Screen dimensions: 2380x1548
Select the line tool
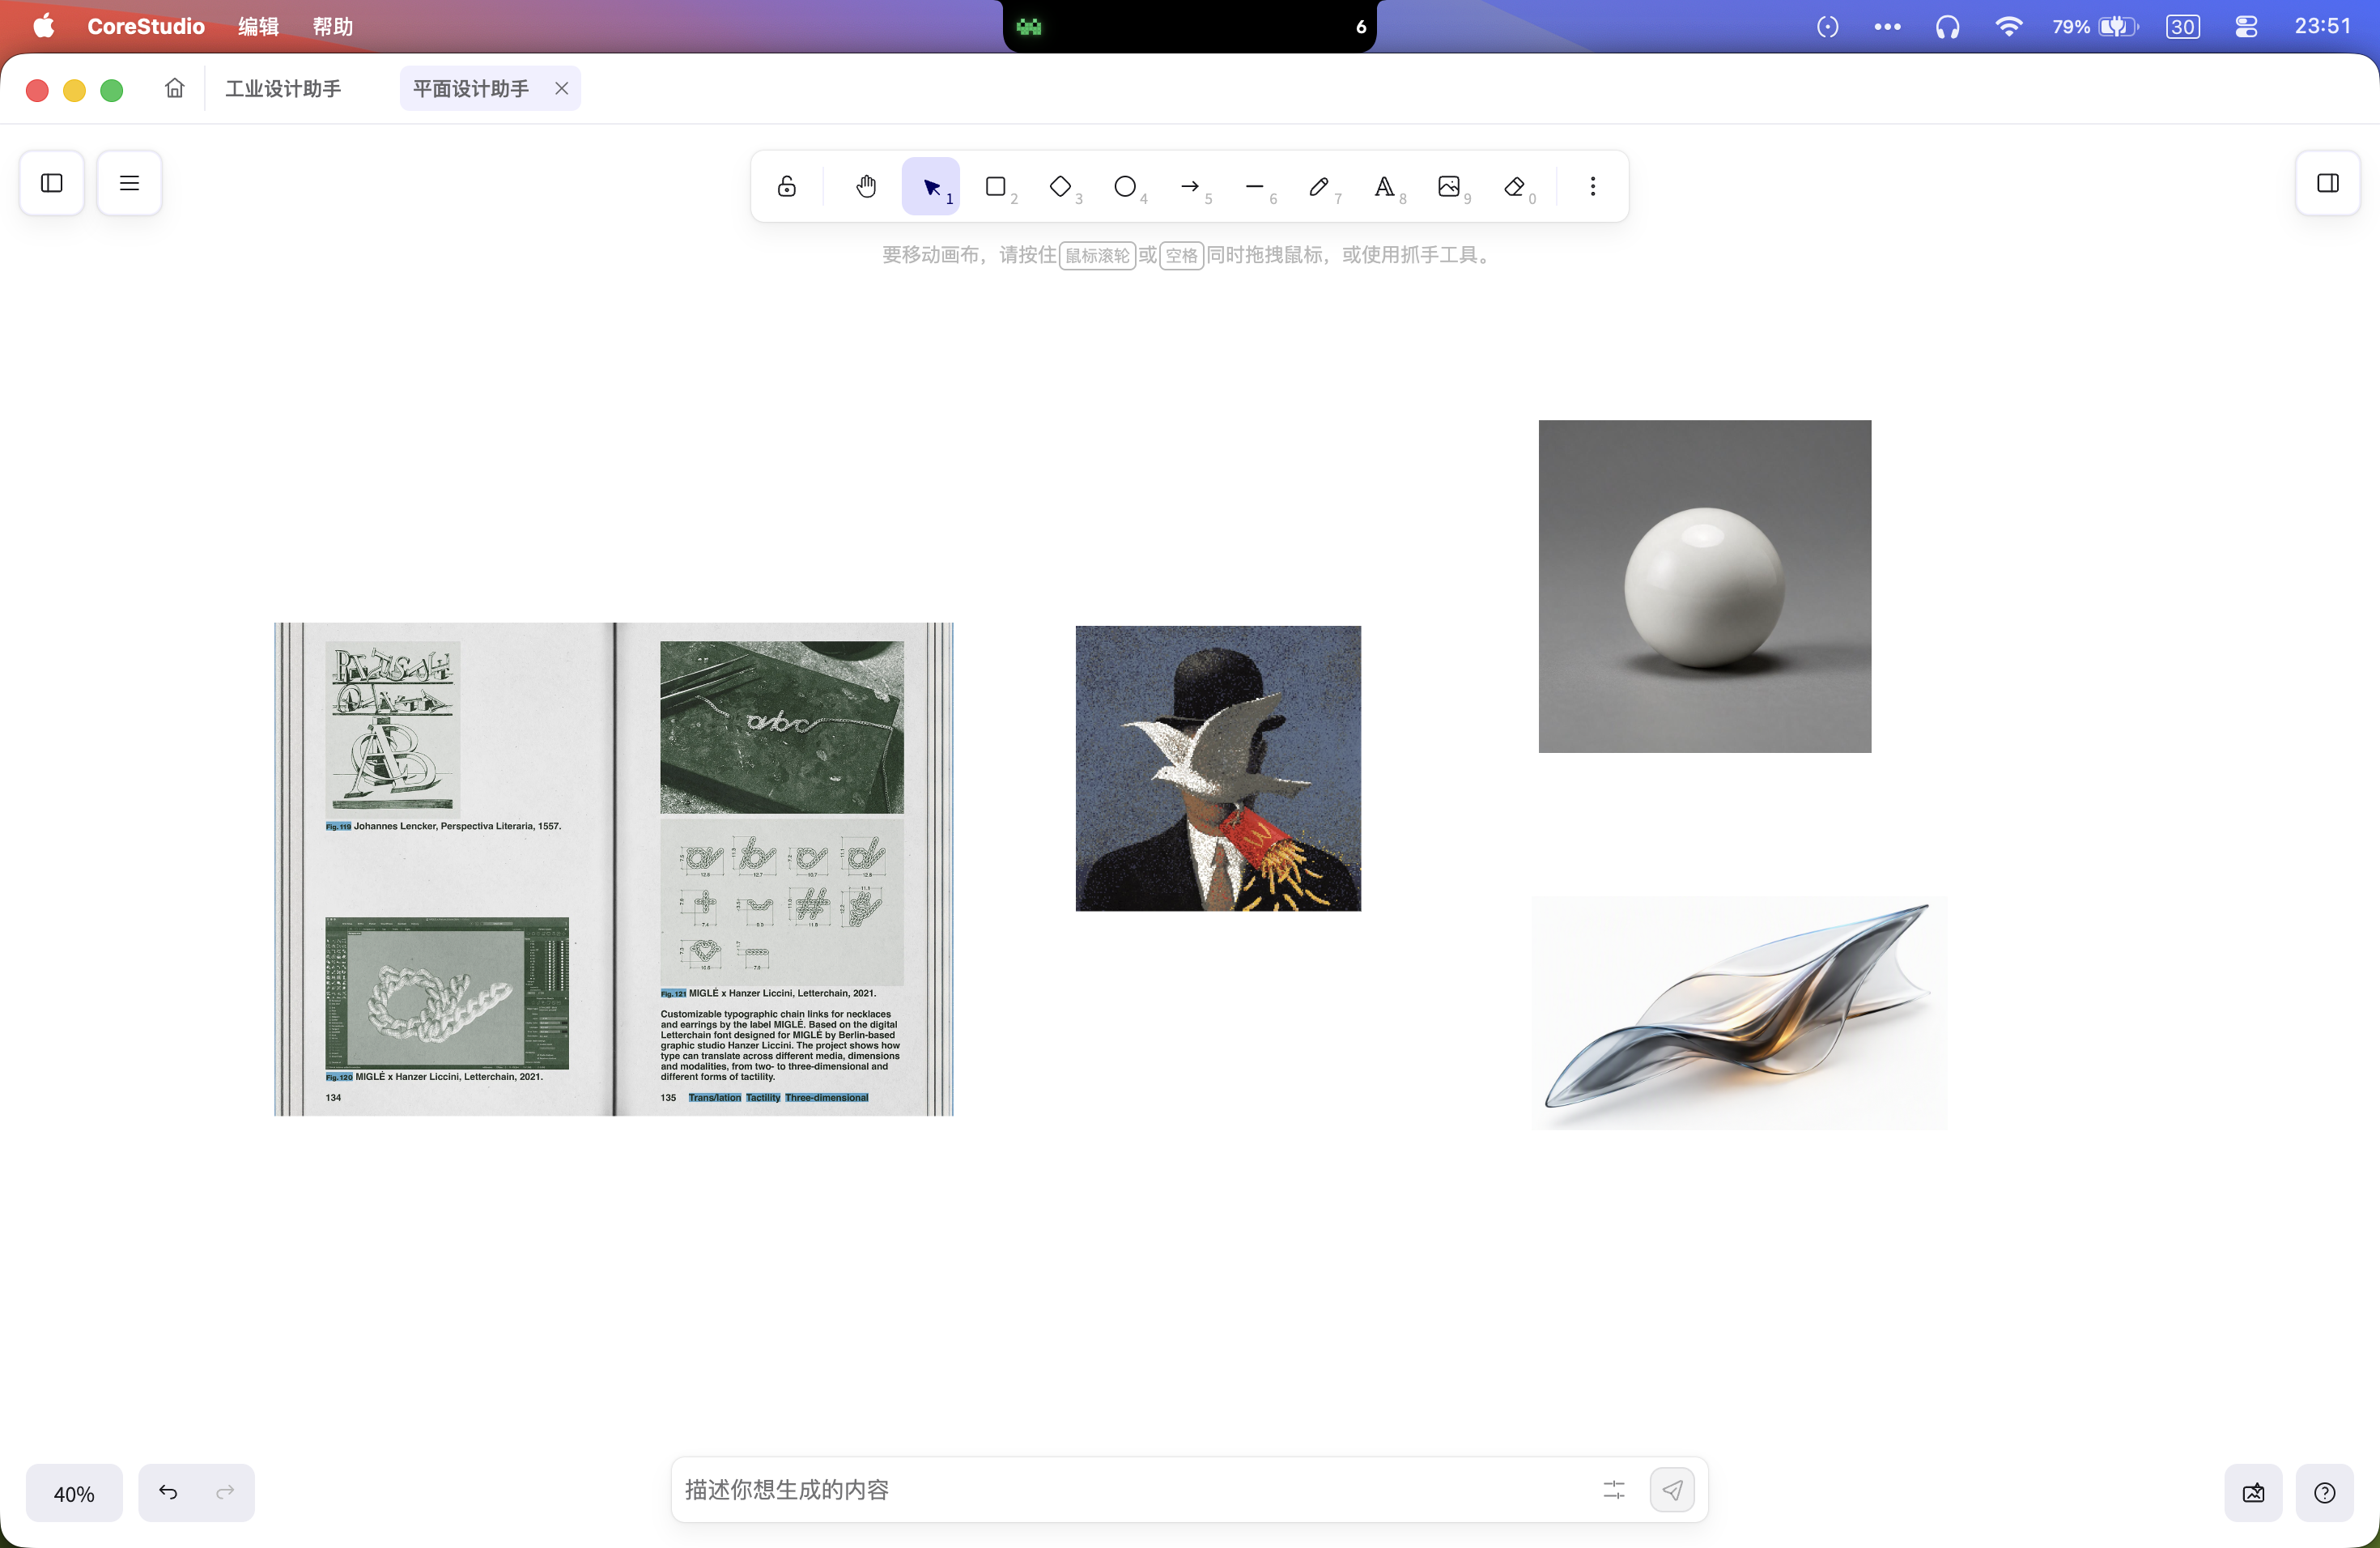point(1255,186)
